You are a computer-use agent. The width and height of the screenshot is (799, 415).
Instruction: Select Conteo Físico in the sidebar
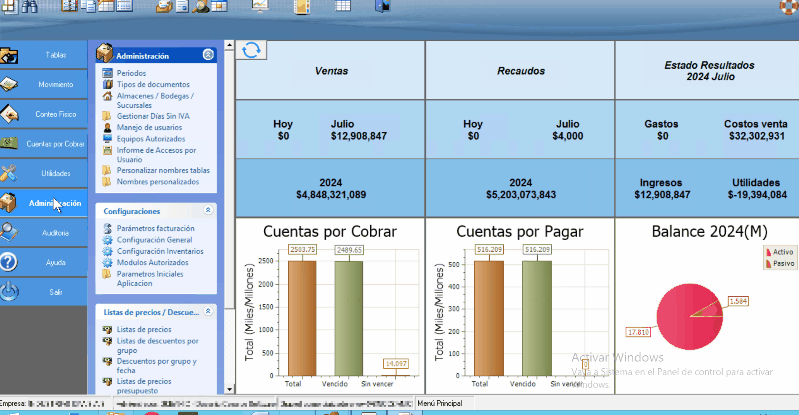[55, 114]
